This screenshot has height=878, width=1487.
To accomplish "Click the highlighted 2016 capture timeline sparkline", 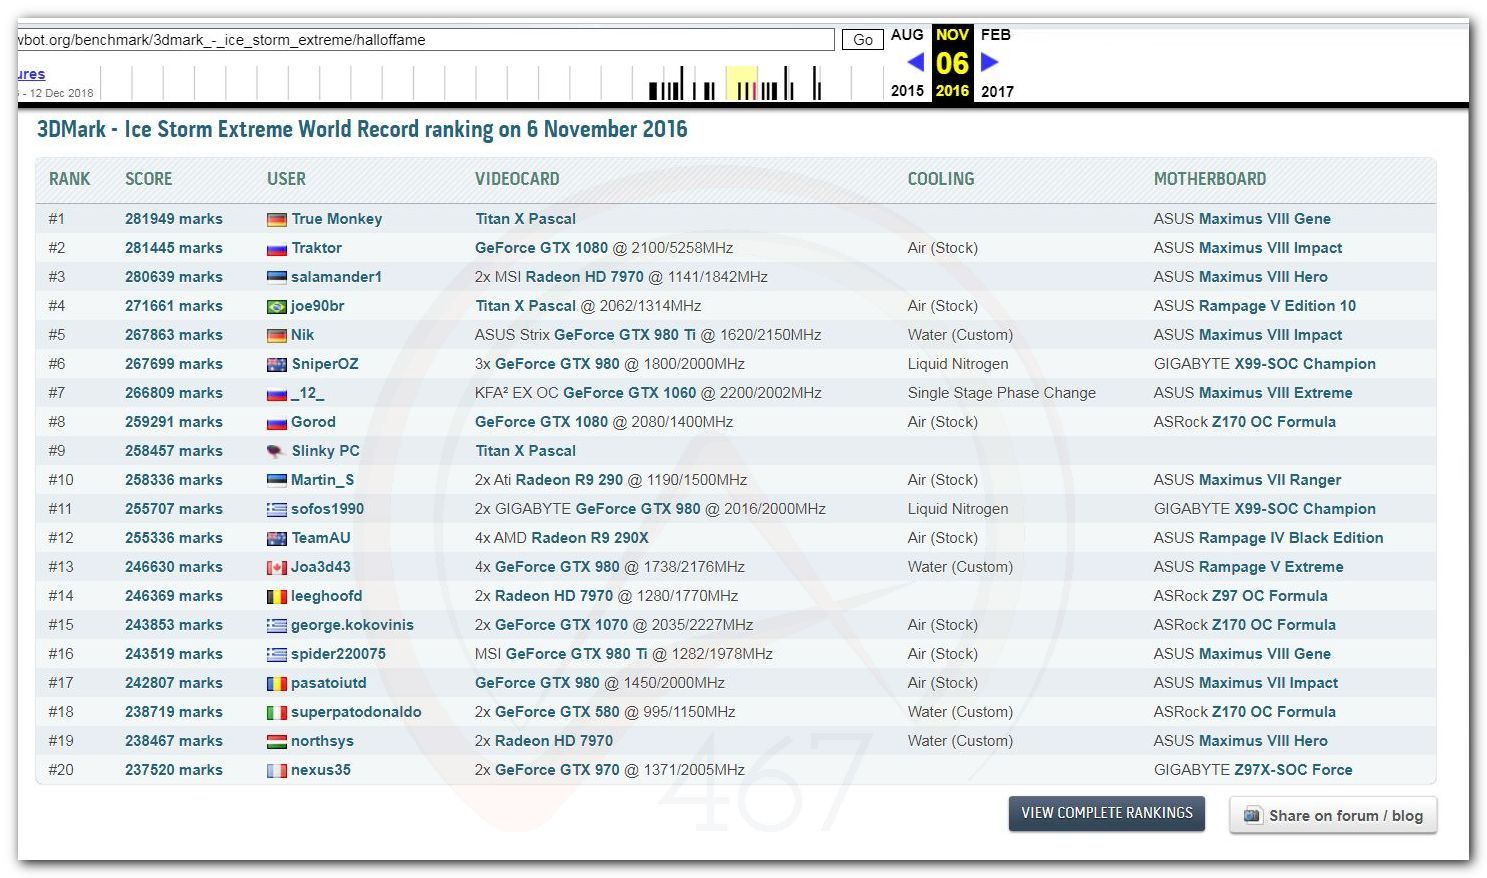I will coord(742,83).
